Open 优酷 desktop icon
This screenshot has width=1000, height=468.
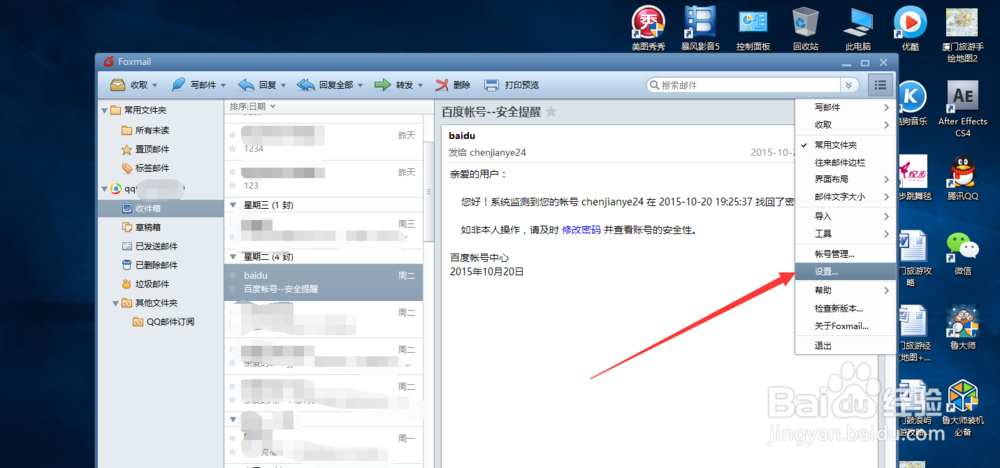coord(910,29)
